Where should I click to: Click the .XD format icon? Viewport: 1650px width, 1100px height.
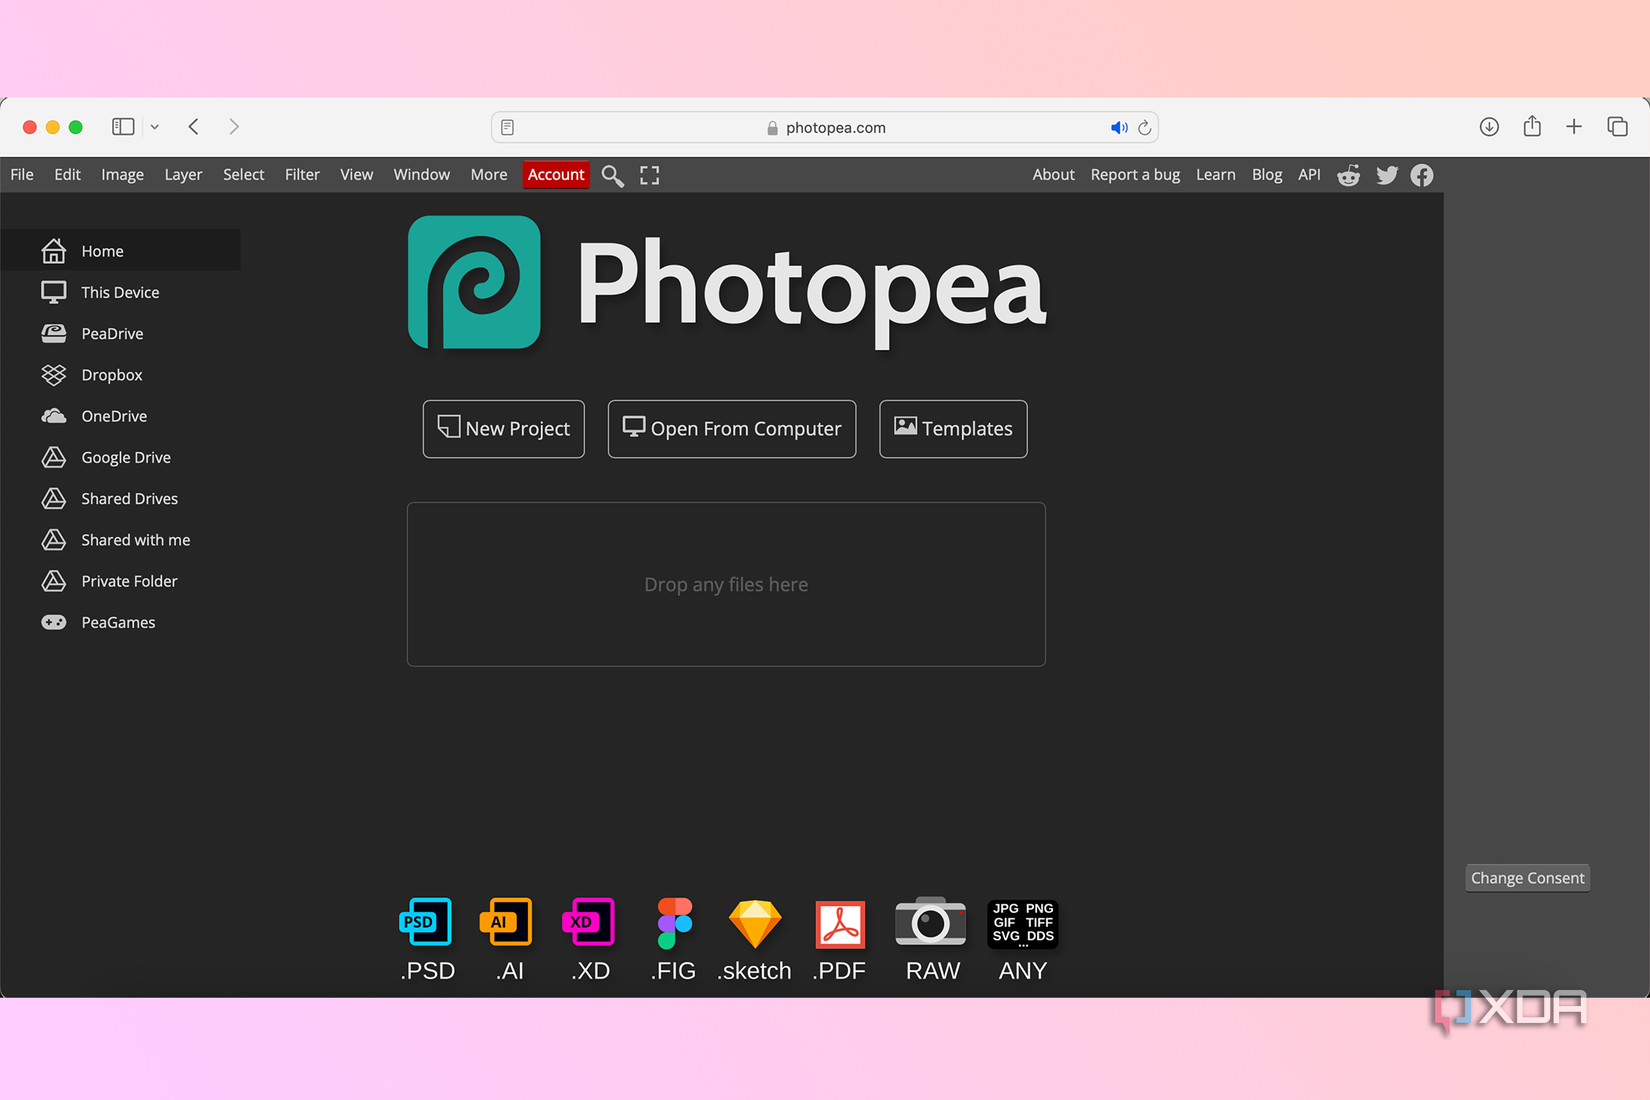pos(589,922)
